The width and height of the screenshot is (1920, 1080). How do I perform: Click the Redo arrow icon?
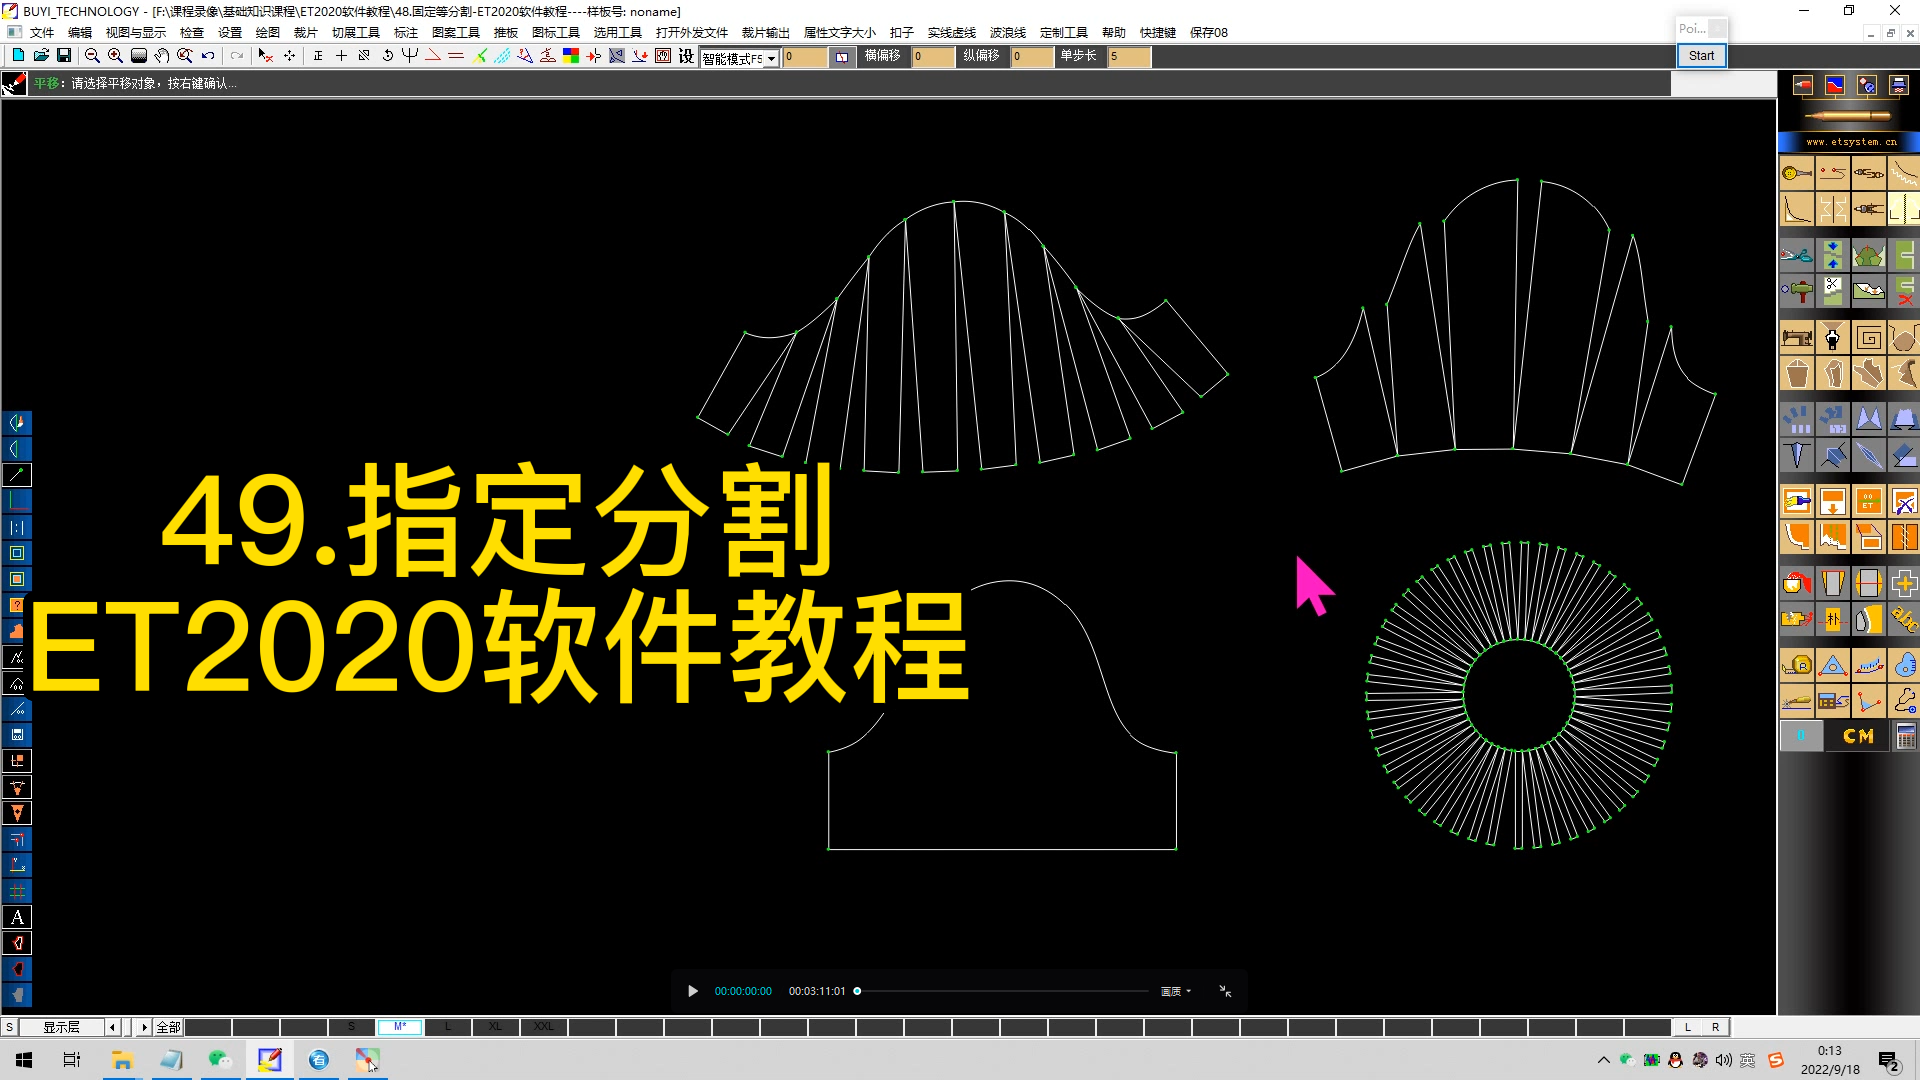(236, 56)
